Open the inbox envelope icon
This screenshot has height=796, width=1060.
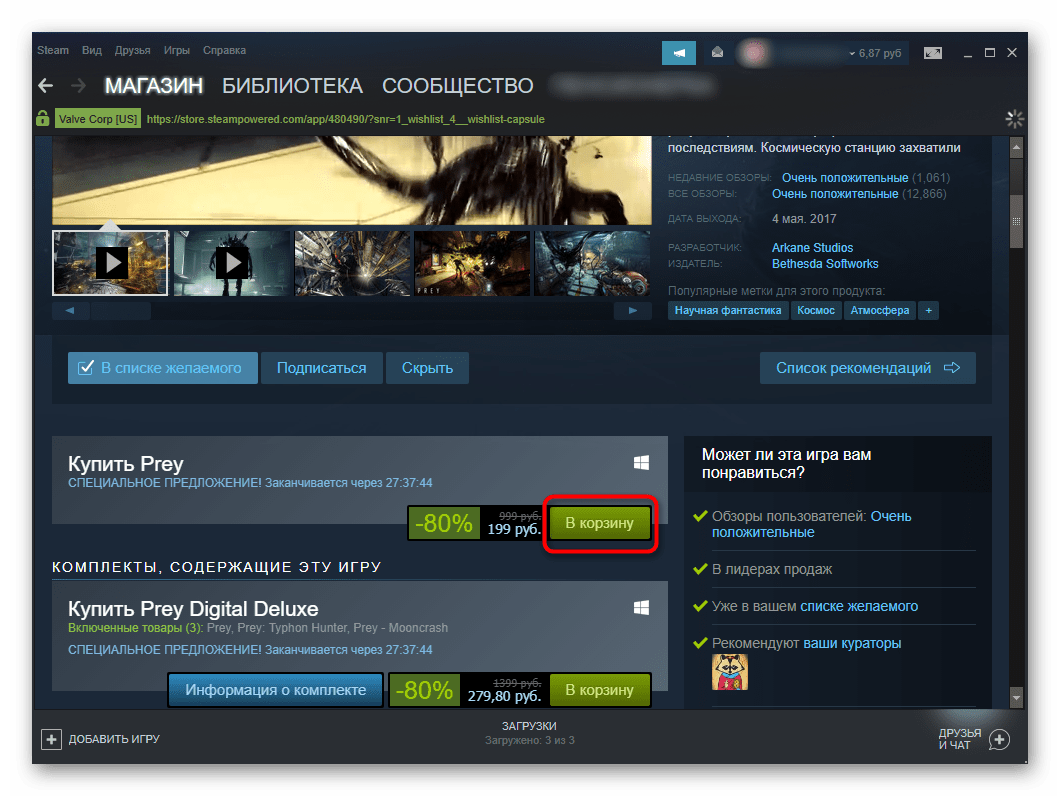click(x=717, y=52)
